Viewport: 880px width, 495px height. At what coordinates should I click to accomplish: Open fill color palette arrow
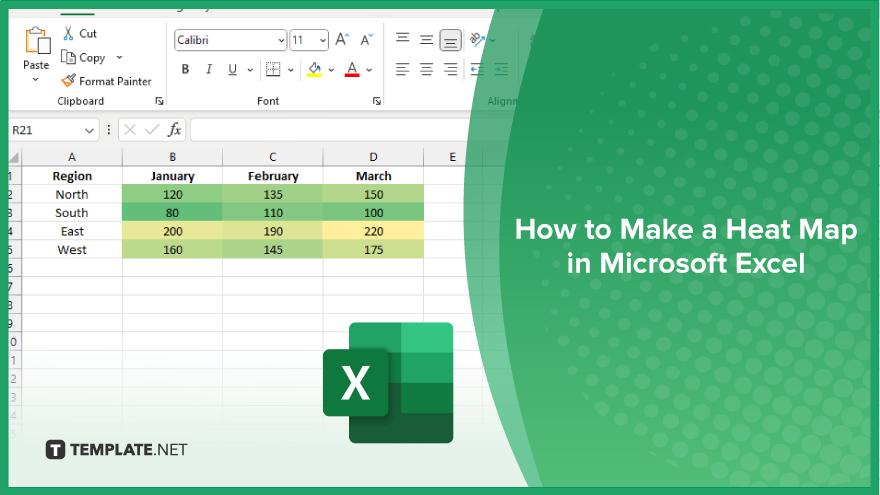pos(331,70)
